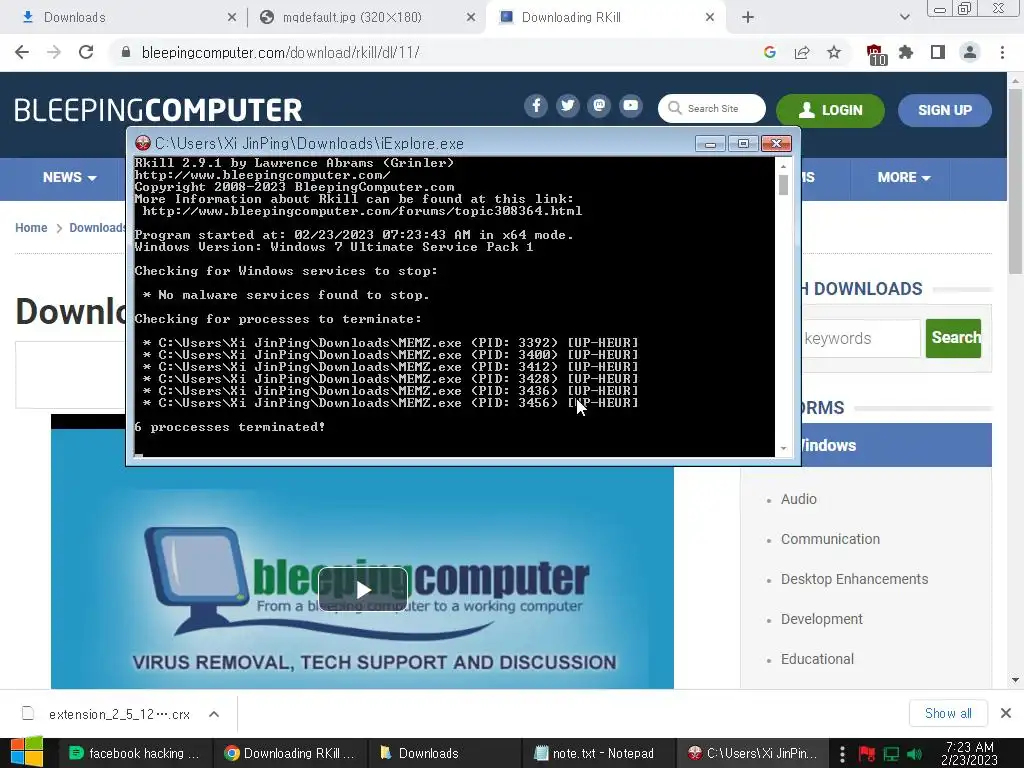Viewport: 1024px width, 768px height.
Task: Open BleepingComputer YouTube channel
Action: pos(631,106)
